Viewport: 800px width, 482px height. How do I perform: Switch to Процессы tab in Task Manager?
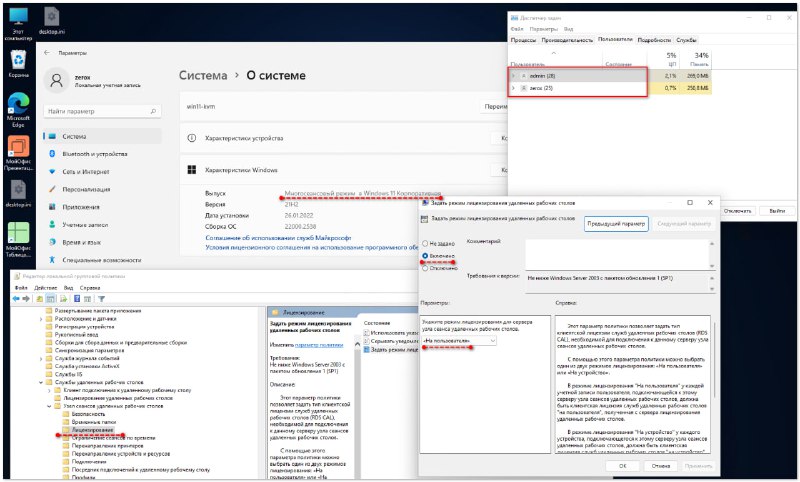click(x=523, y=40)
